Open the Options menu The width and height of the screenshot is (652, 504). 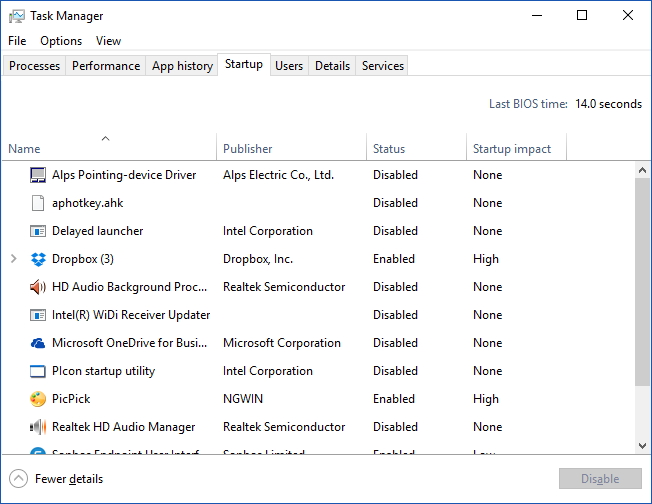pyautogui.click(x=61, y=41)
